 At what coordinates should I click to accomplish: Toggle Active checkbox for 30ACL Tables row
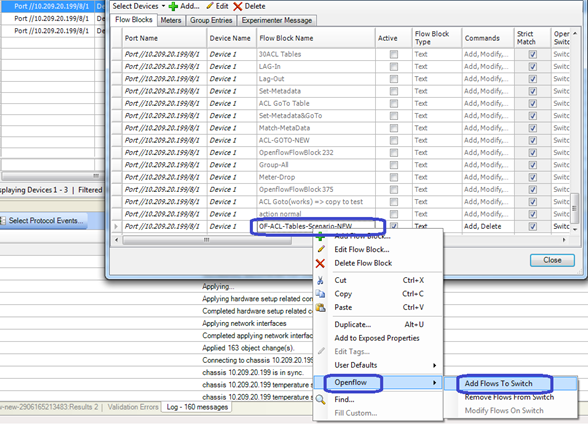pos(393,54)
